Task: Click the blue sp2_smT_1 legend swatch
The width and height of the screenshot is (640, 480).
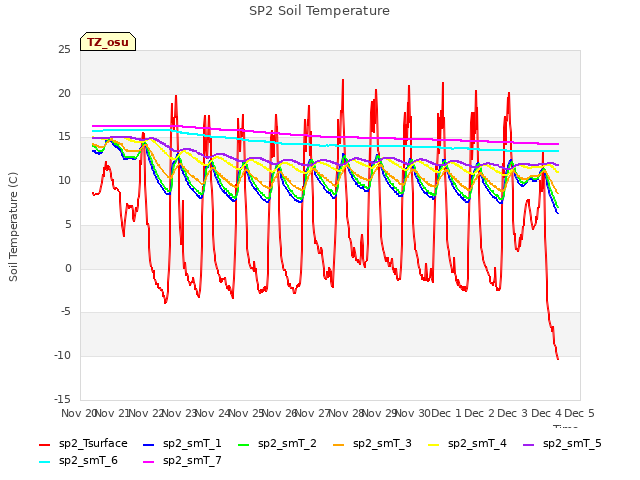Action: 149,444
